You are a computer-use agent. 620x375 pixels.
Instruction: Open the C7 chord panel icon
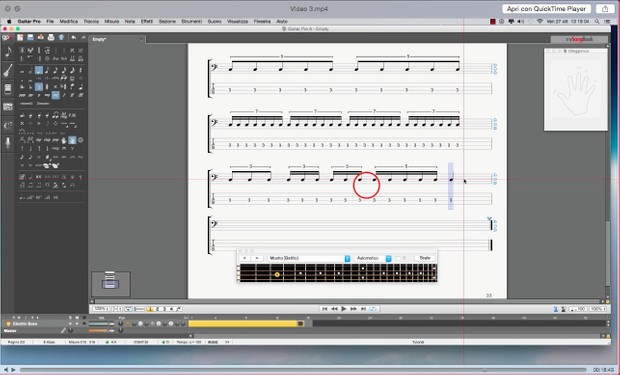(x=8, y=125)
